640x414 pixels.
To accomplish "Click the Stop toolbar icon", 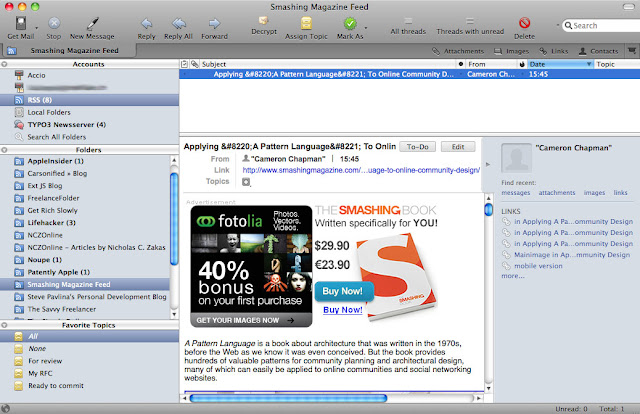I will [x=54, y=23].
